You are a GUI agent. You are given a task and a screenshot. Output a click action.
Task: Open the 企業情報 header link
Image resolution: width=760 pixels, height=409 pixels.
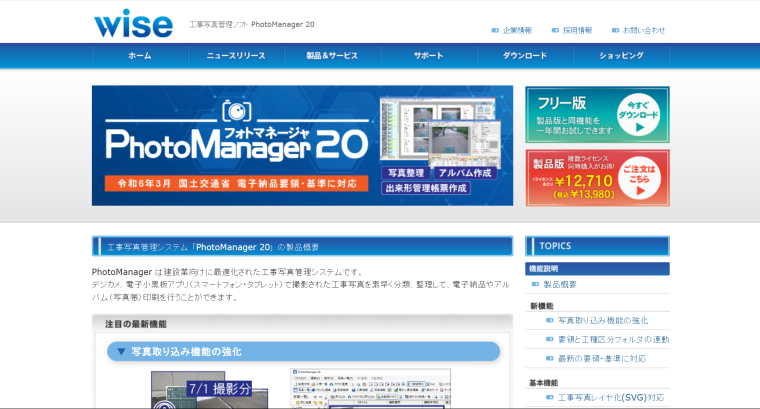[516, 30]
